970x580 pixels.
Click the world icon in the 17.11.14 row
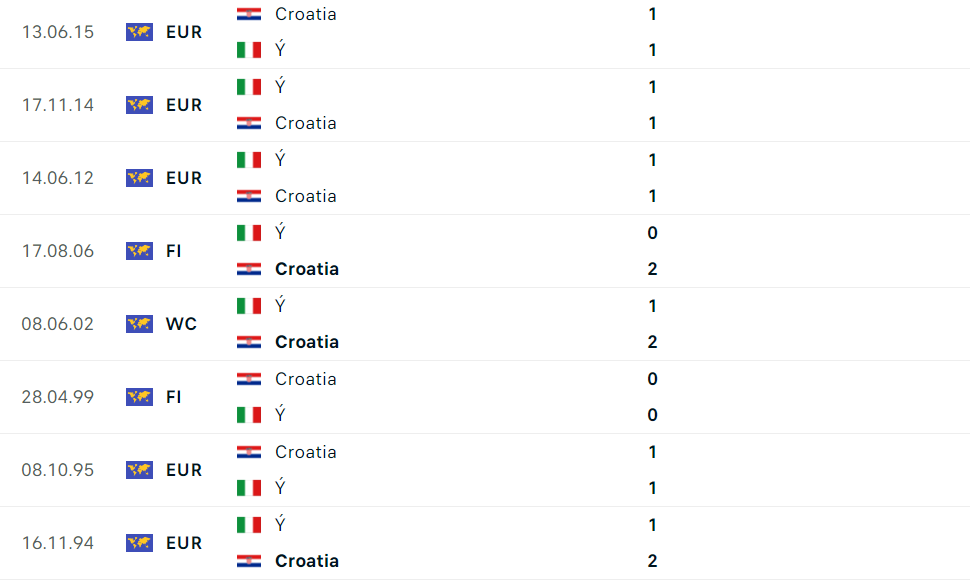pyautogui.click(x=139, y=105)
